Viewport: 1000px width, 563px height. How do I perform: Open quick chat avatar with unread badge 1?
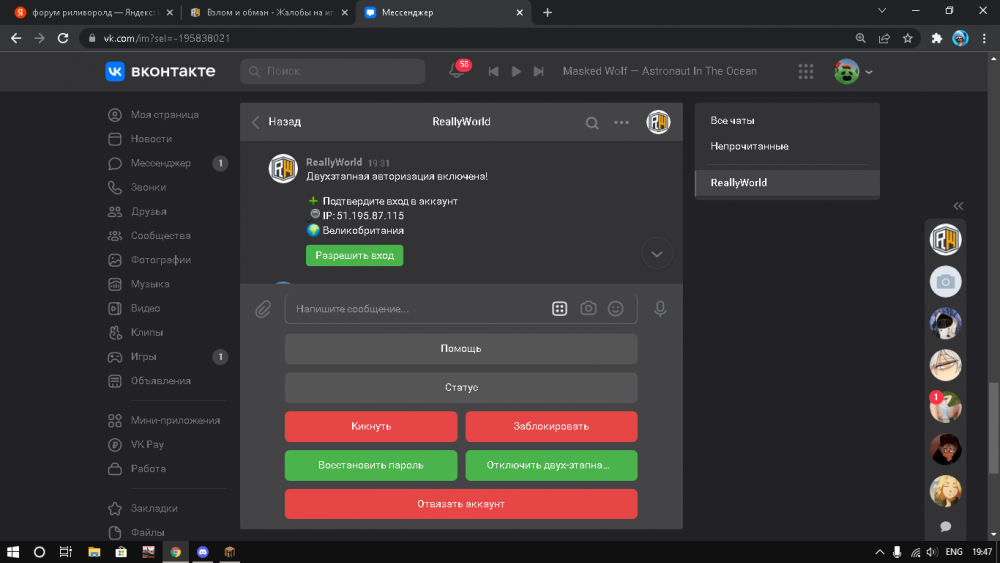[945, 407]
